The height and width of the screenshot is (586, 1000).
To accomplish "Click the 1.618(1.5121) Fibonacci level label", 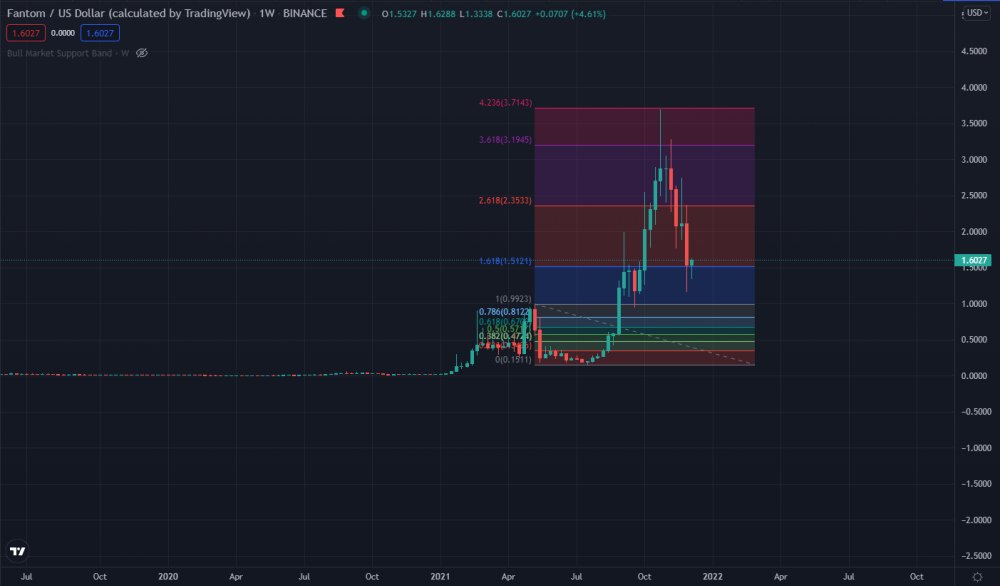I will pos(505,261).
